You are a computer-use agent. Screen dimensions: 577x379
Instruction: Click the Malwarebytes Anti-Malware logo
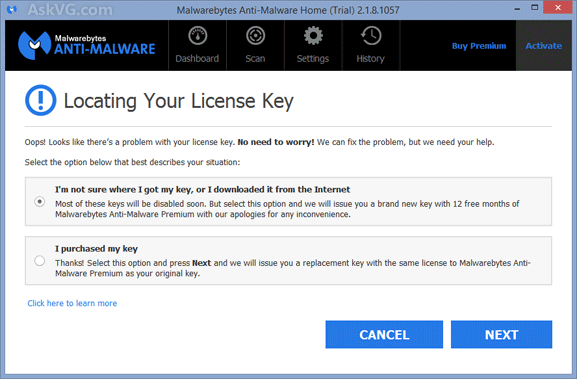[87, 45]
